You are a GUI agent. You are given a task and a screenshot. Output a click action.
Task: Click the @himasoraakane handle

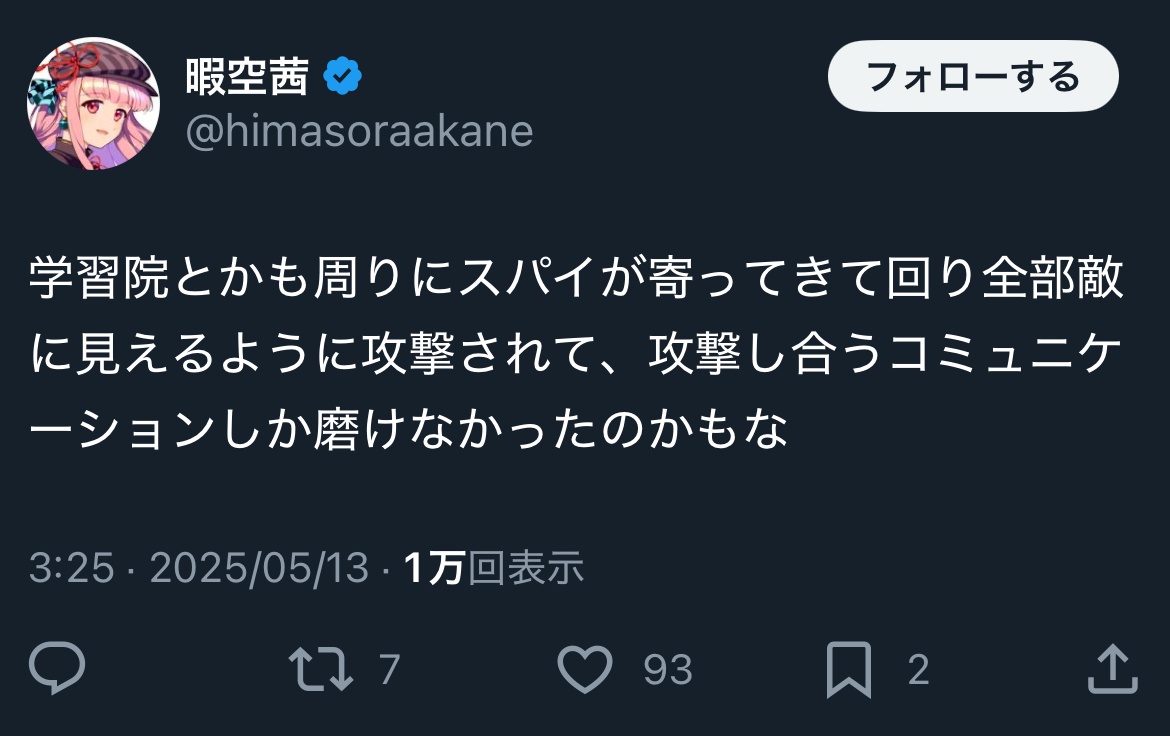click(359, 131)
